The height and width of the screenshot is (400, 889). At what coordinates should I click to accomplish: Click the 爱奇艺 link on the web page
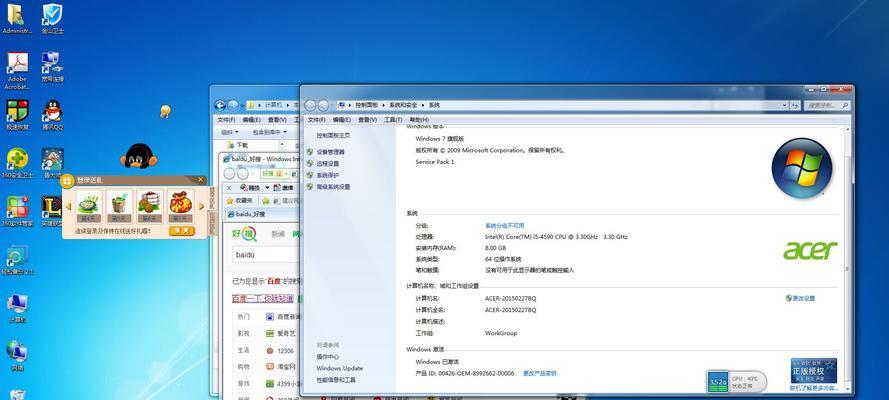[x=286, y=334]
